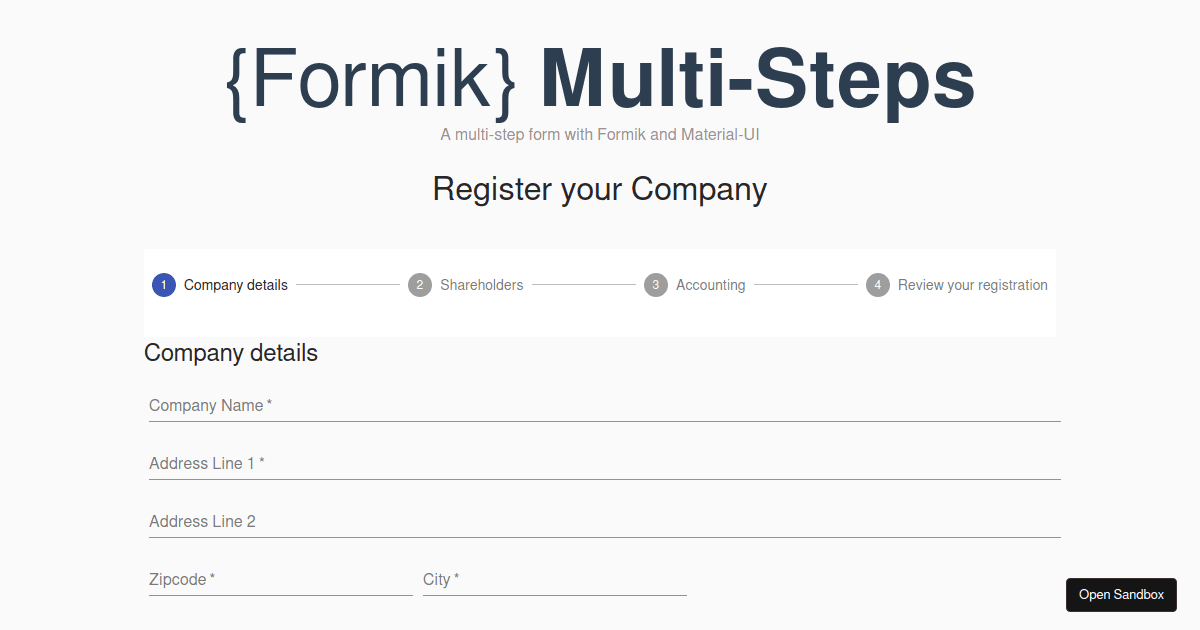The image size is (1200, 630).
Task: Click the Formik and Material-UI subtitle
Action: [600, 134]
